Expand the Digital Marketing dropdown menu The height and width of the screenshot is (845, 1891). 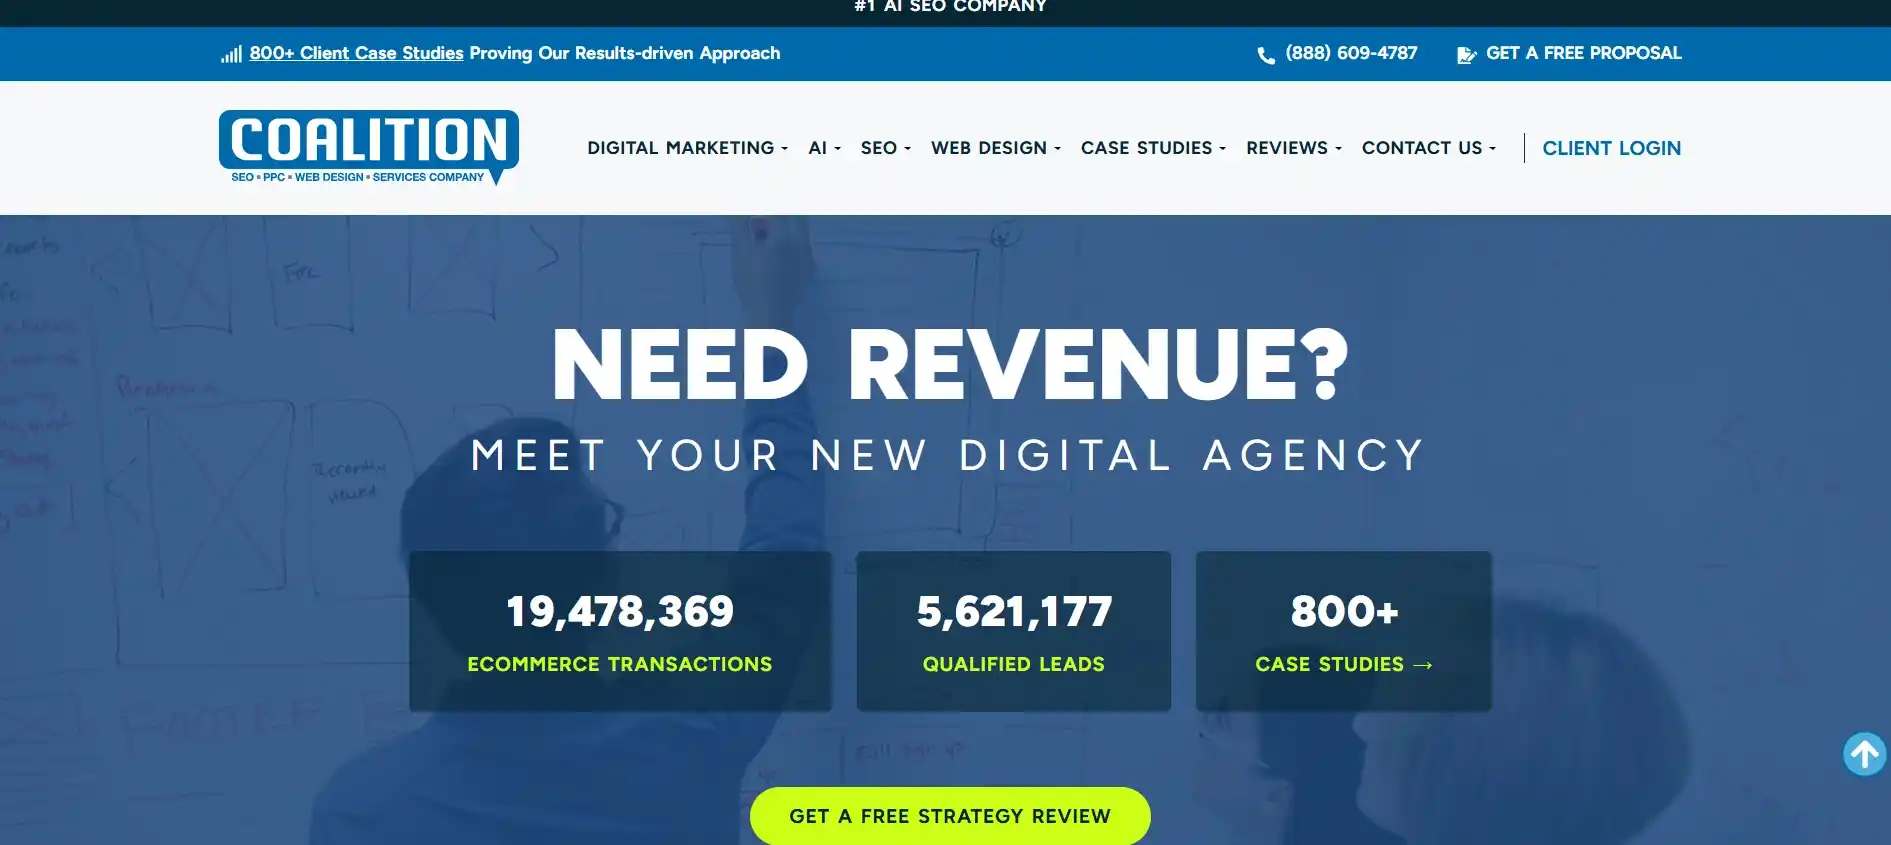pyautogui.click(x=687, y=148)
